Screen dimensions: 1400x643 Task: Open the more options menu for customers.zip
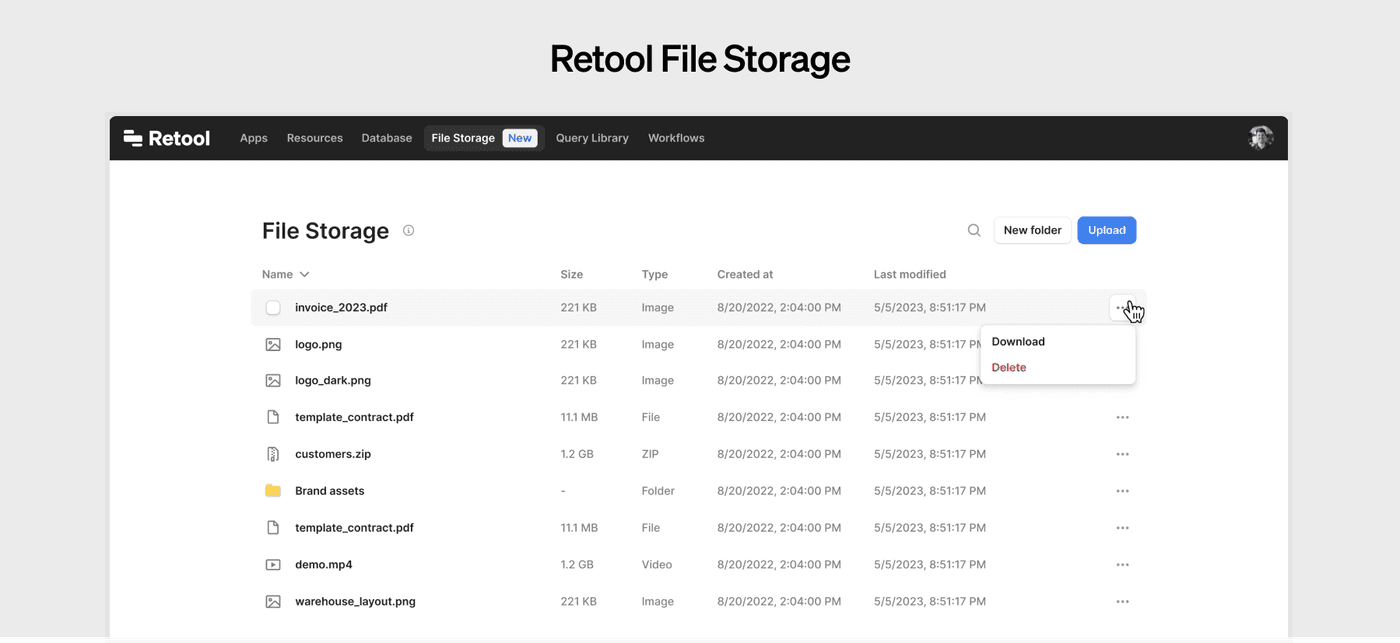tap(1122, 454)
